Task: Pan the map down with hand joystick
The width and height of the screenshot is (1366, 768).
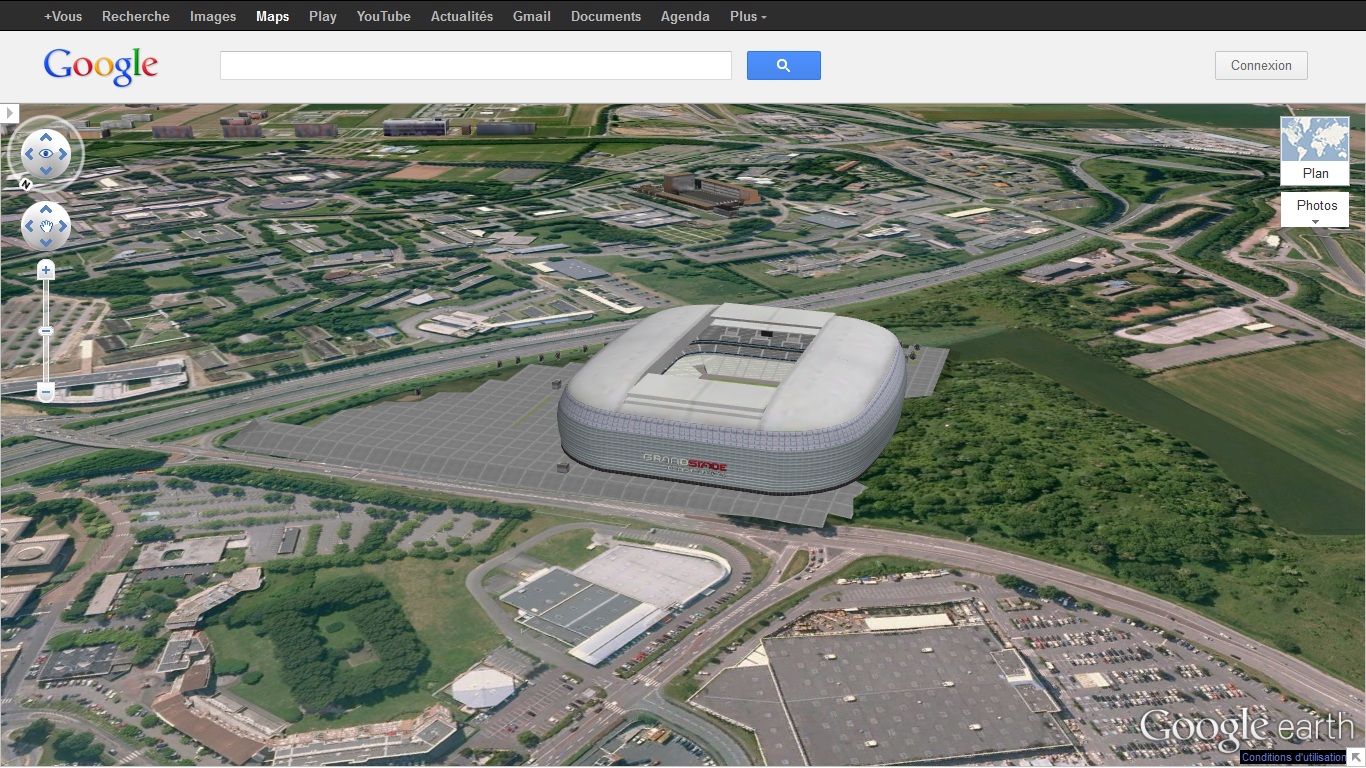Action: (46, 244)
